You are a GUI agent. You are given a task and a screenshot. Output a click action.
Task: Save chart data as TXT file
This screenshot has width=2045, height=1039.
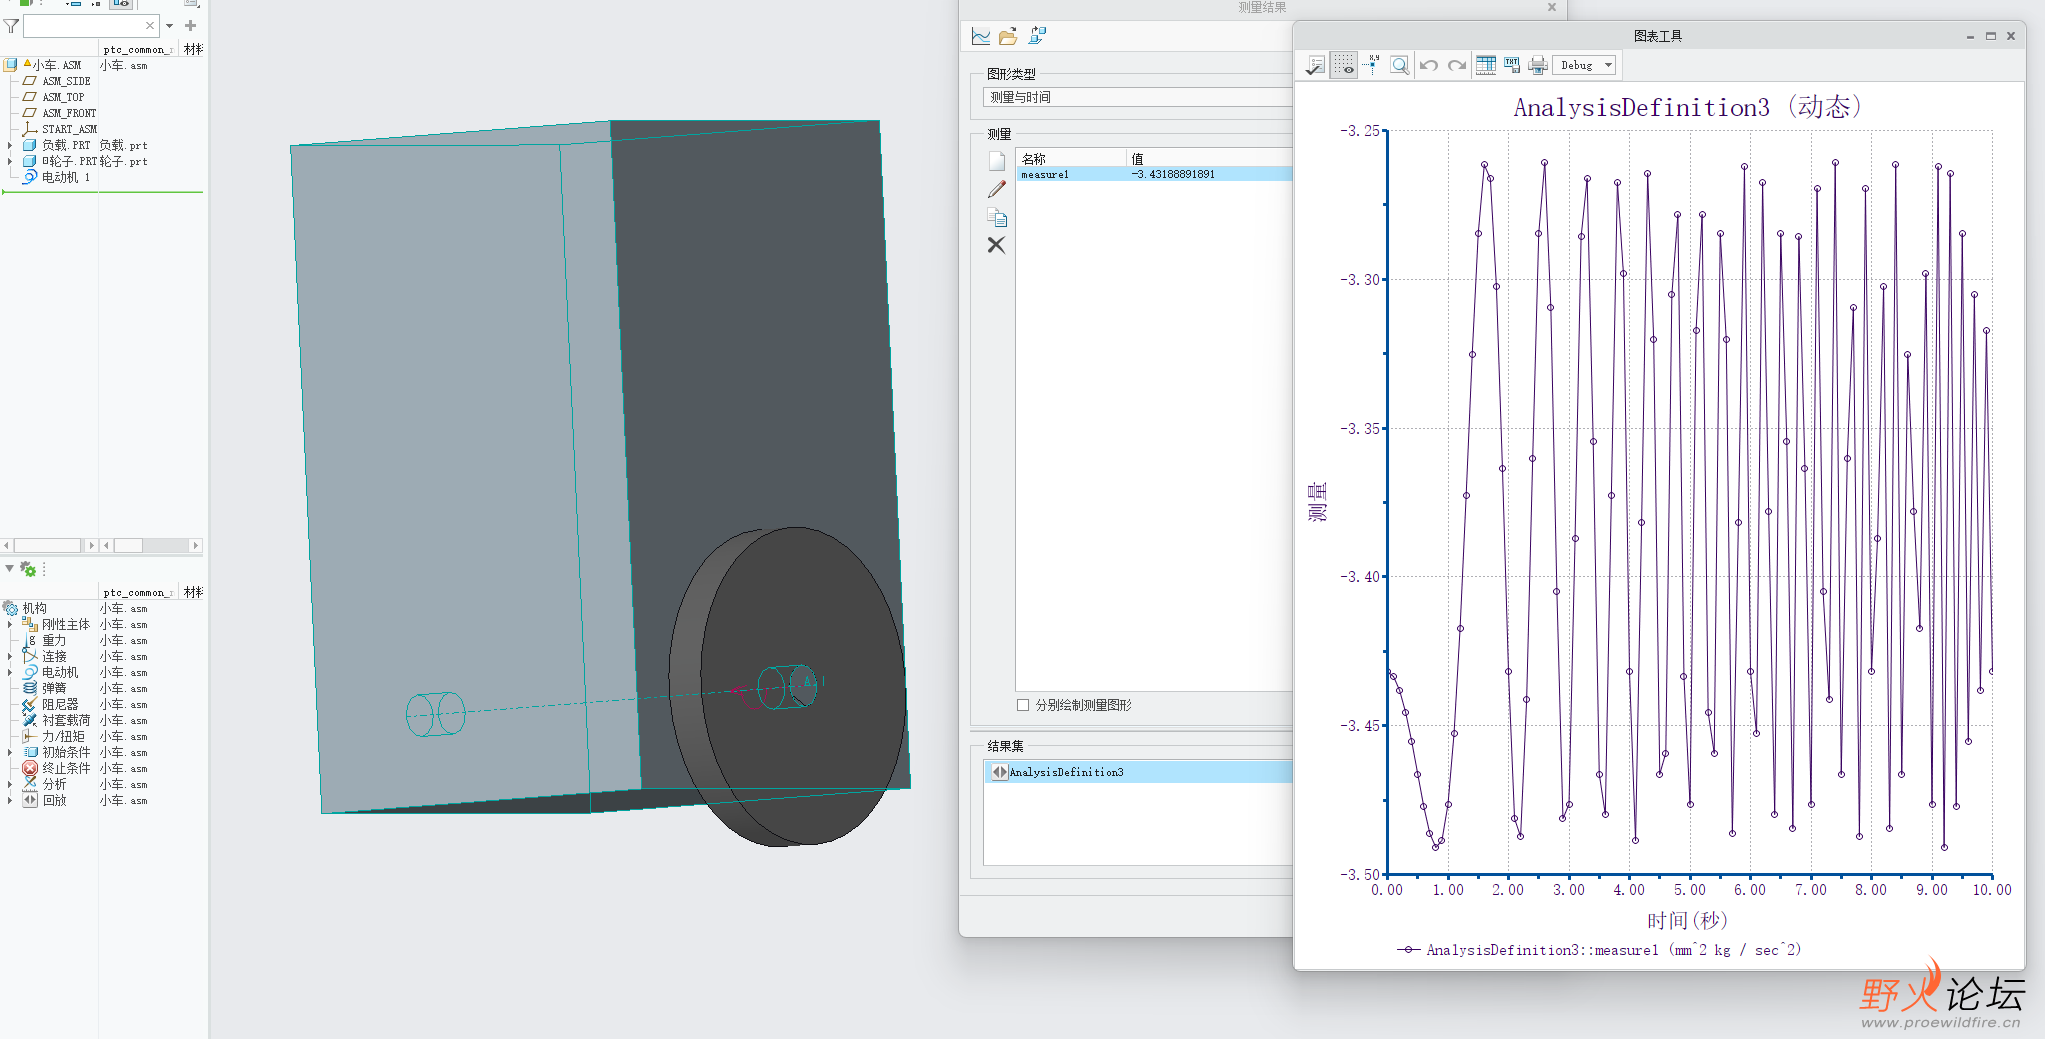click(x=1512, y=66)
